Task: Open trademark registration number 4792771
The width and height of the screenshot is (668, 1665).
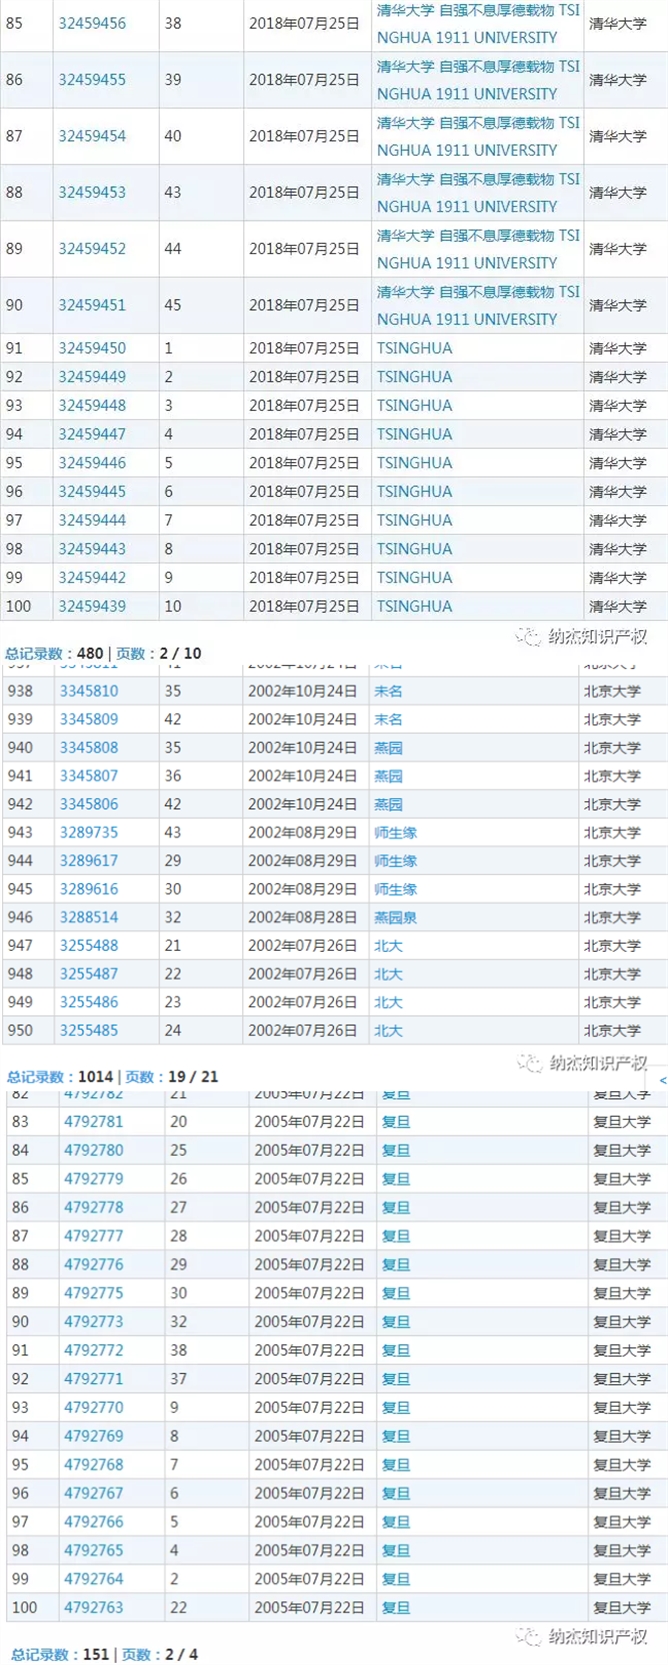Action: coord(94,1379)
